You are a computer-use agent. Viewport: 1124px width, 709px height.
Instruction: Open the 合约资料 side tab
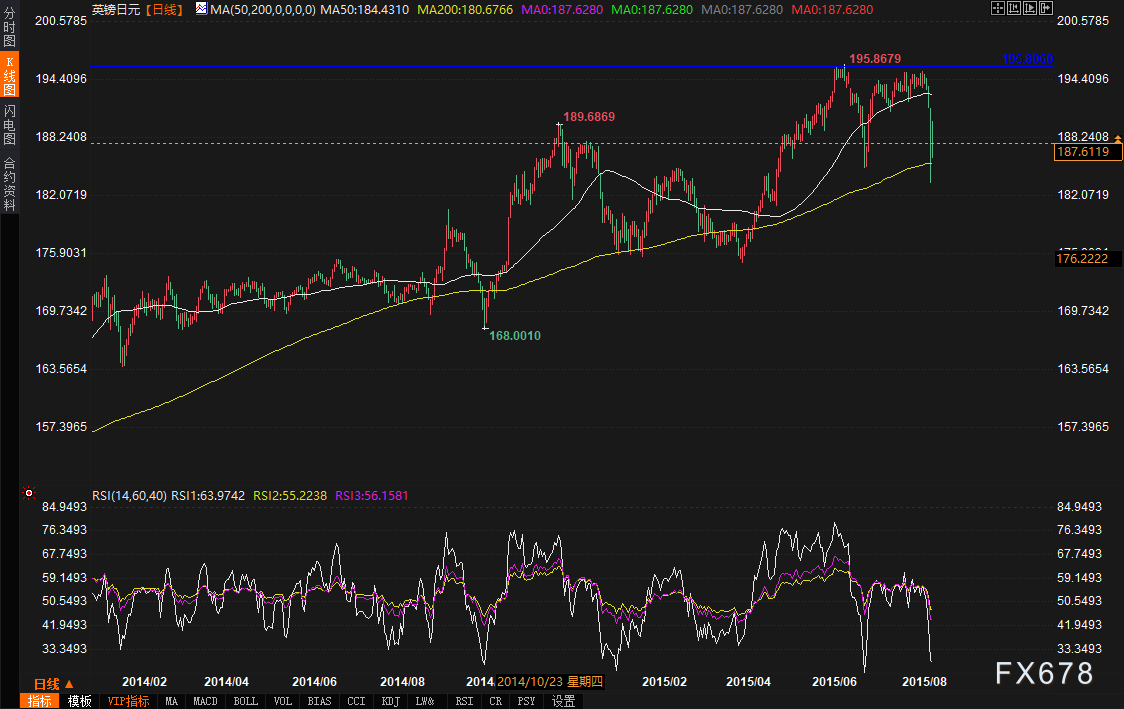tap(9, 183)
